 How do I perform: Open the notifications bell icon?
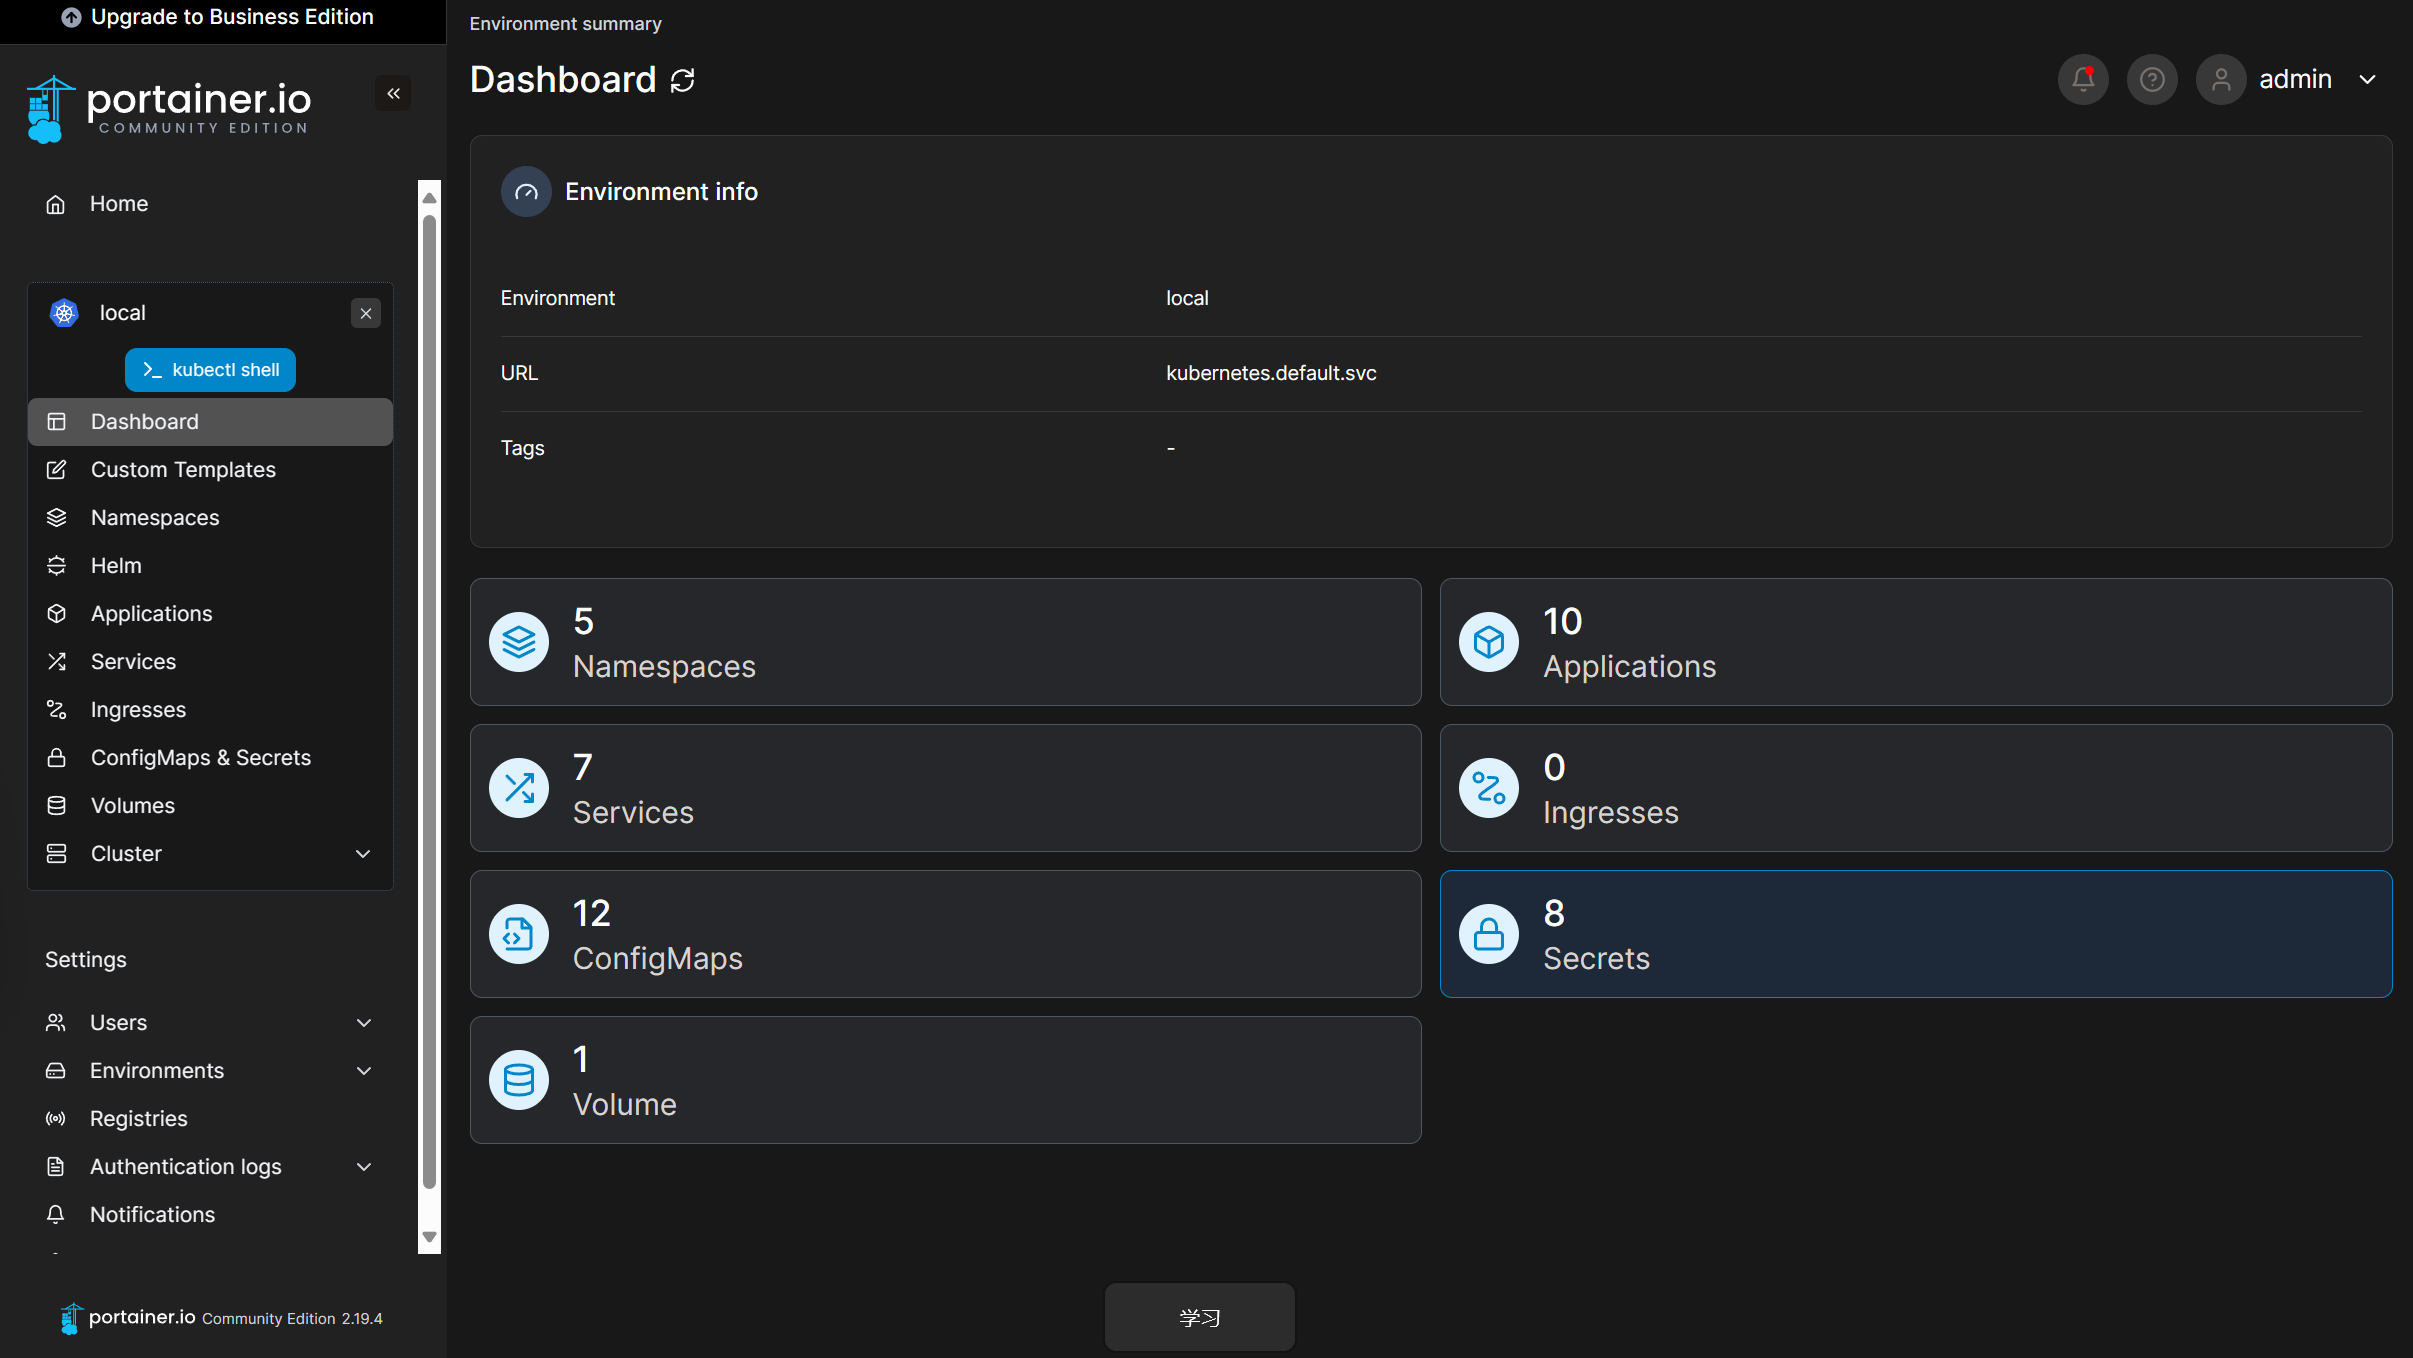(2083, 79)
